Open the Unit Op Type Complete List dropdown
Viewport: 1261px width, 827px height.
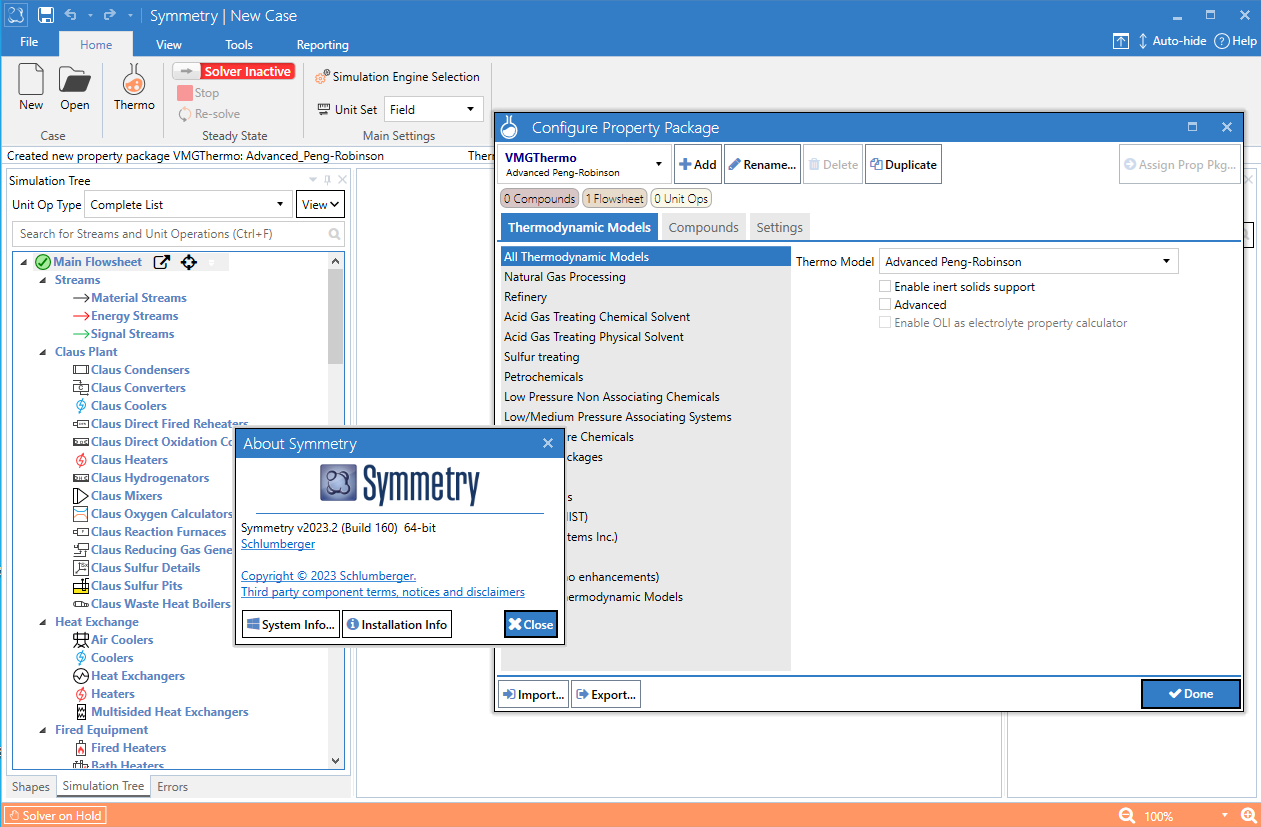[x=189, y=205]
